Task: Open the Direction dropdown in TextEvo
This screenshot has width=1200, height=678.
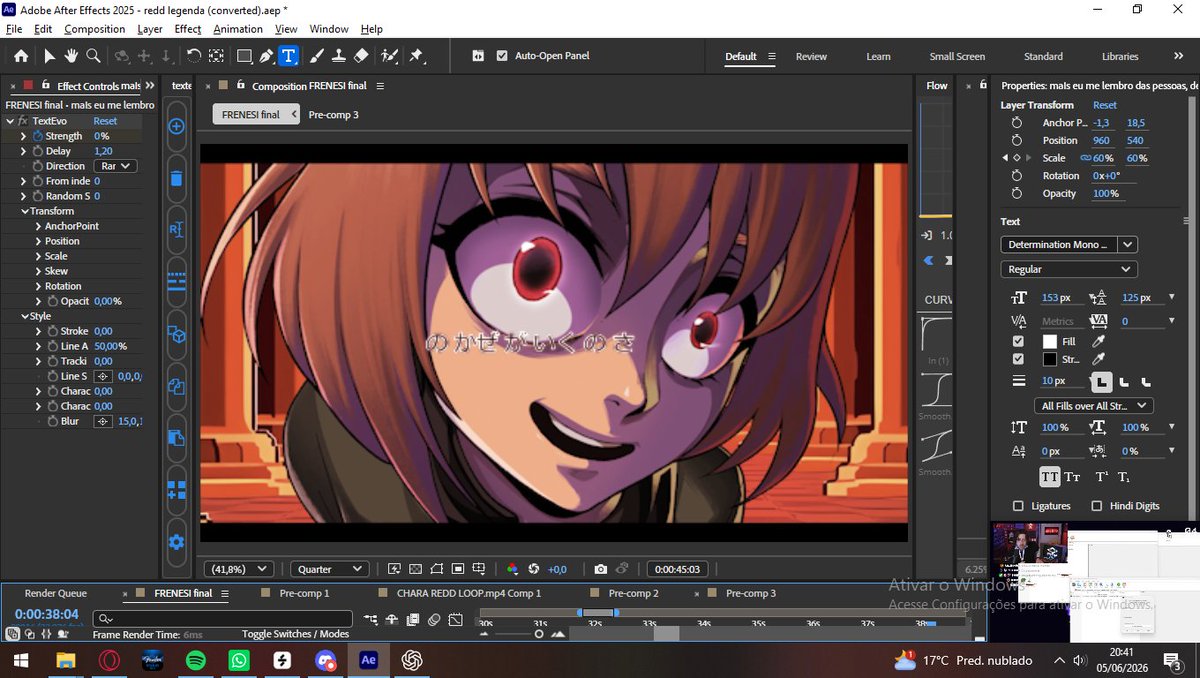Action: tap(116, 166)
